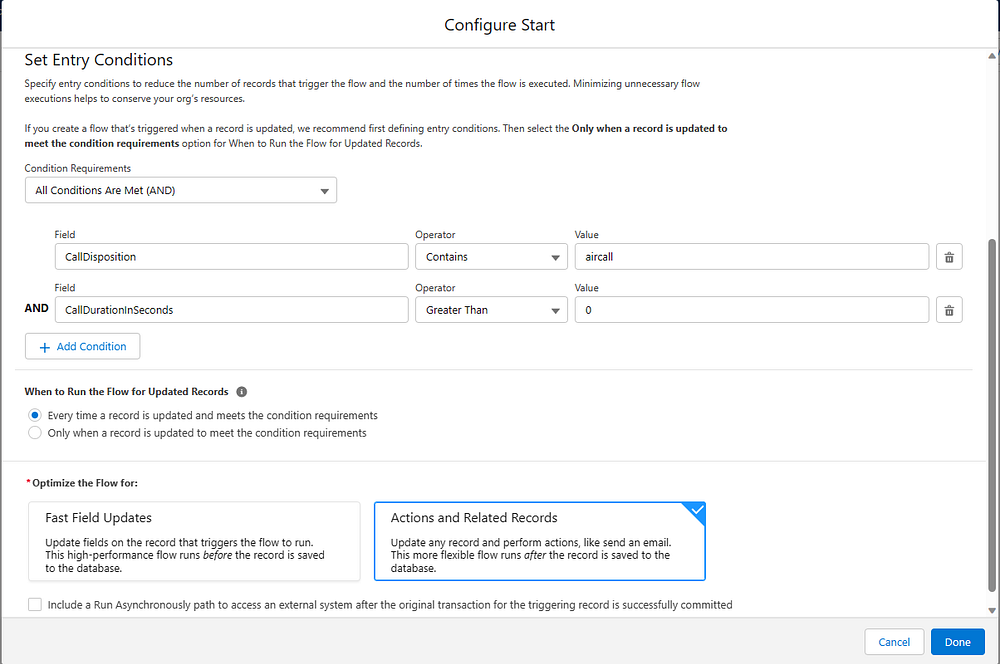
Task: Choose Actions and Related Records card
Action: (539, 541)
